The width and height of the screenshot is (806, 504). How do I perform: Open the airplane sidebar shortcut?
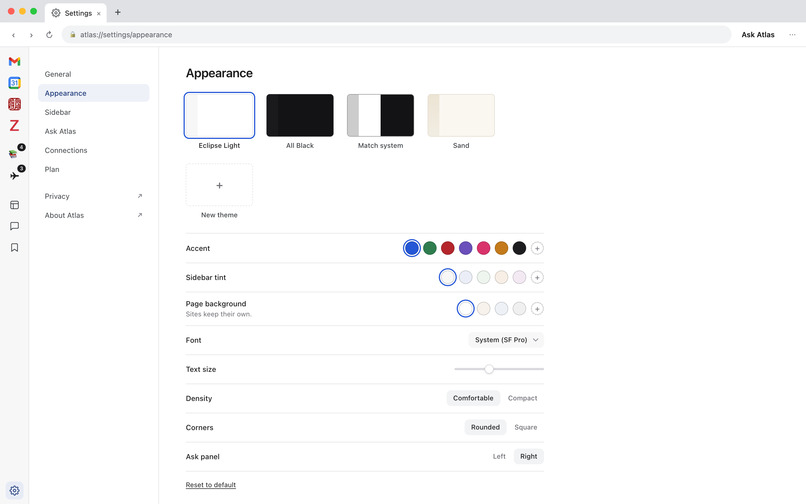pyautogui.click(x=14, y=175)
